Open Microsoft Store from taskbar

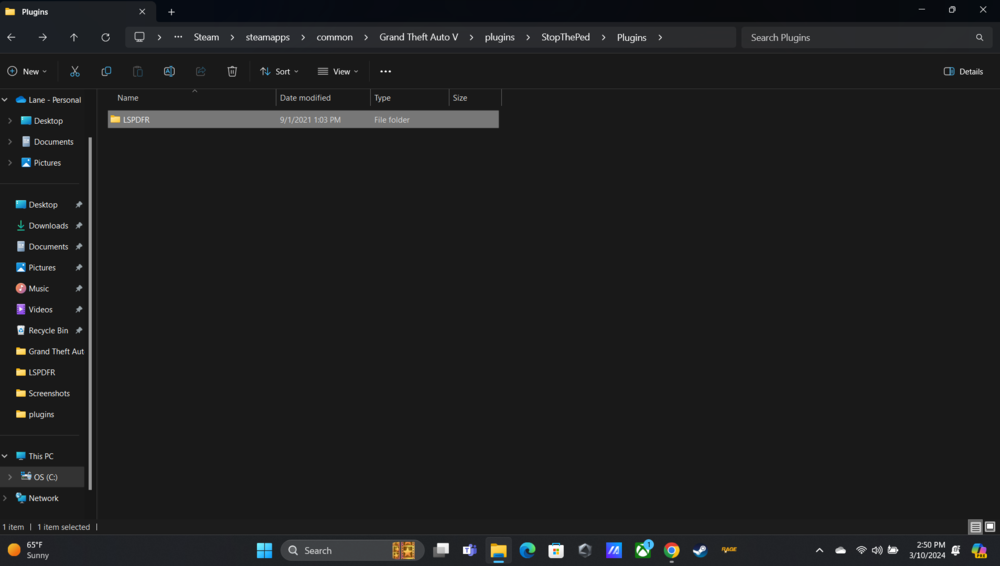click(x=556, y=550)
